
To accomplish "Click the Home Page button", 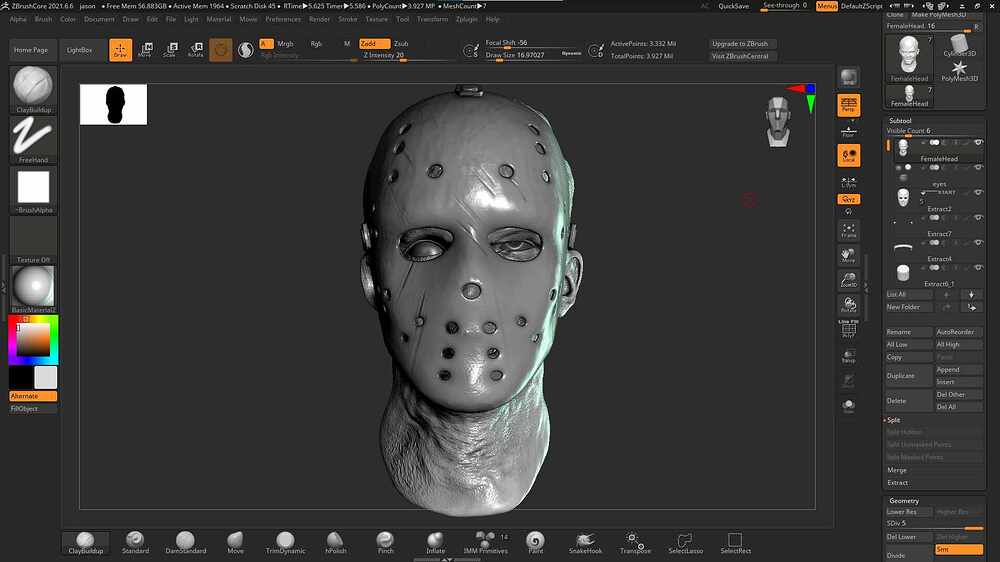I will (x=31, y=50).
